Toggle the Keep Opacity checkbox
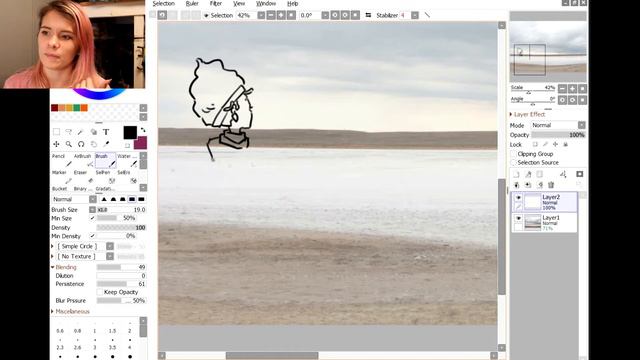This screenshot has height=360, width=640. [x=100, y=292]
